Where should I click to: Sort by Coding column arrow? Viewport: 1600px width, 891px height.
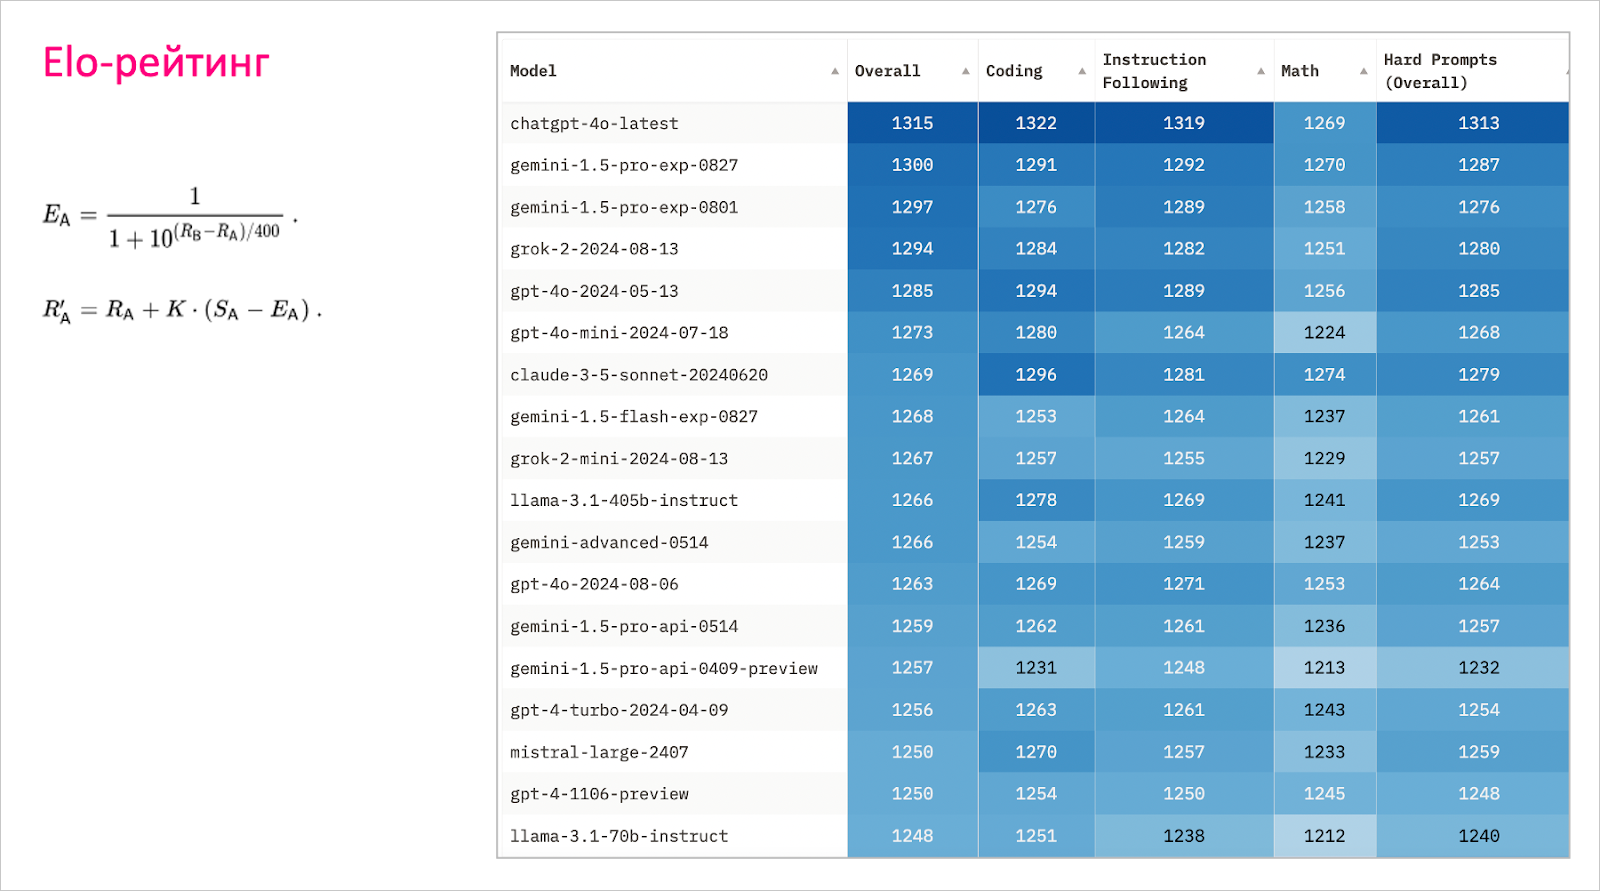pyautogui.click(x=1082, y=71)
